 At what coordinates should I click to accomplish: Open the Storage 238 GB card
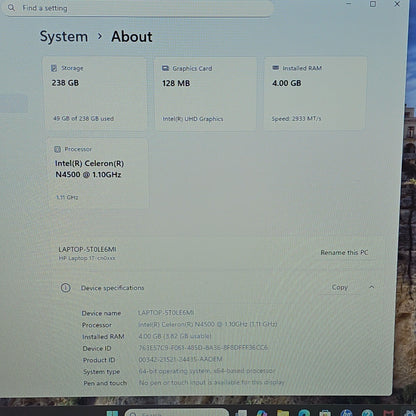[x=95, y=93]
